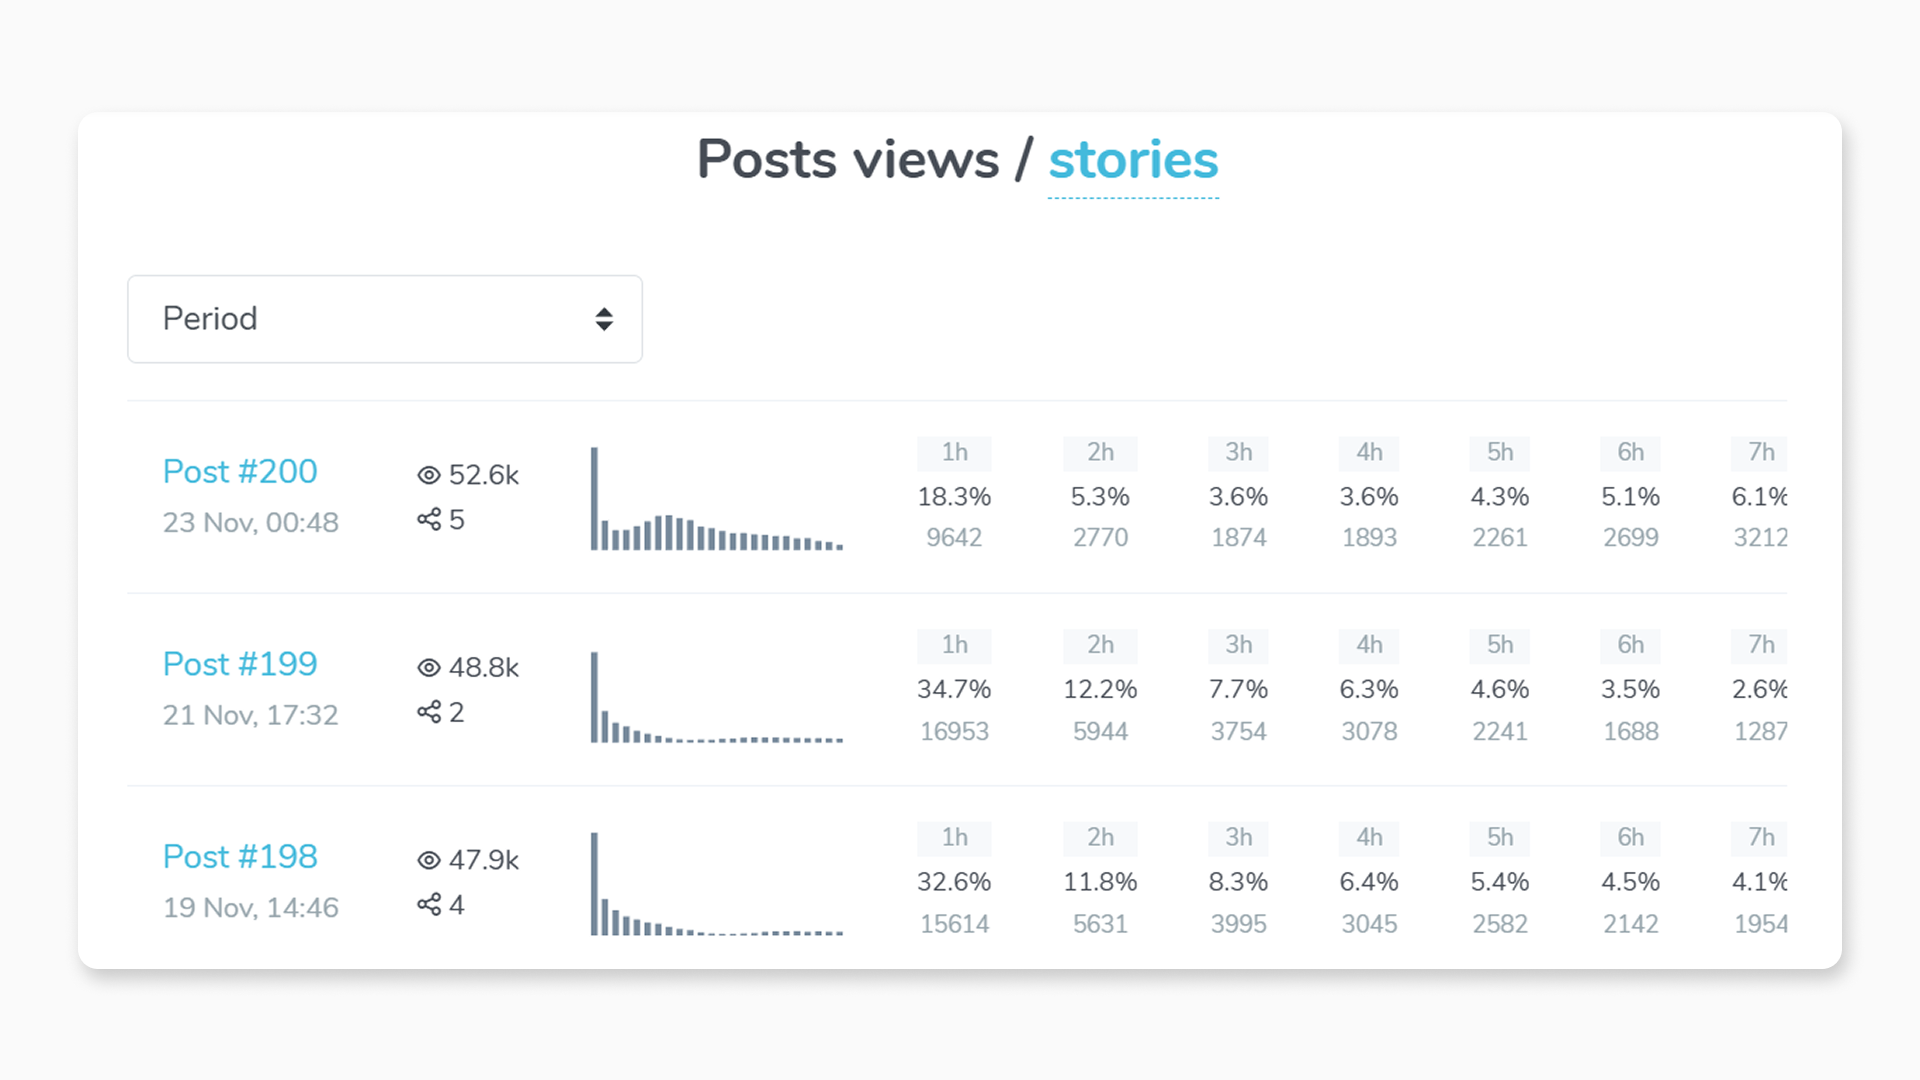This screenshot has height=1080, width=1920.
Task: Open the Post #198 link
Action: coord(239,856)
